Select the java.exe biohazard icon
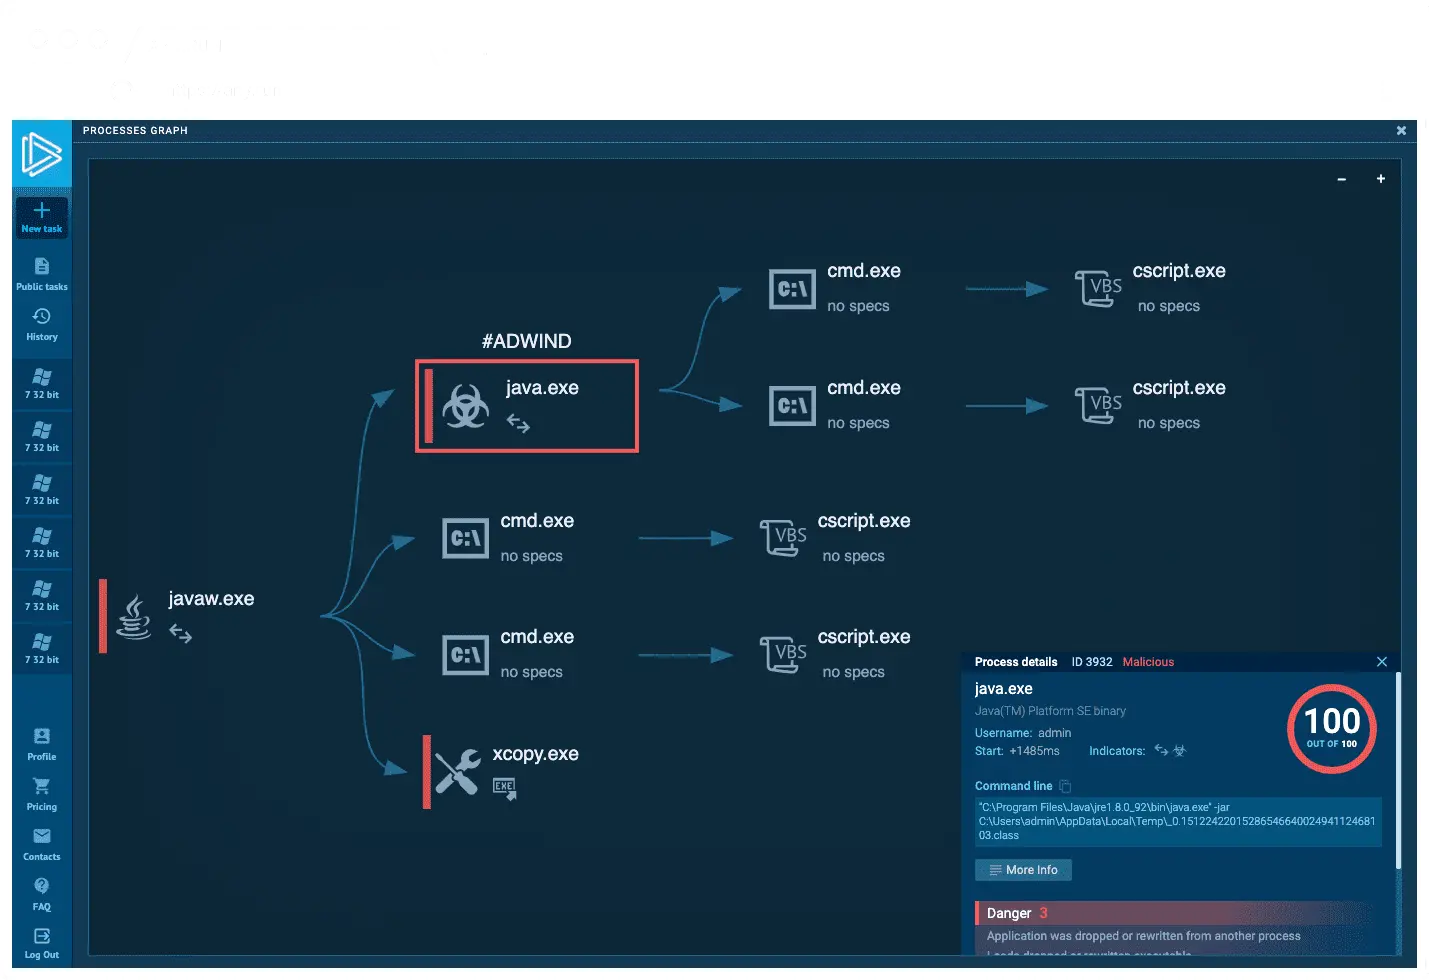This screenshot has width=1429, height=980. click(x=465, y=406)
